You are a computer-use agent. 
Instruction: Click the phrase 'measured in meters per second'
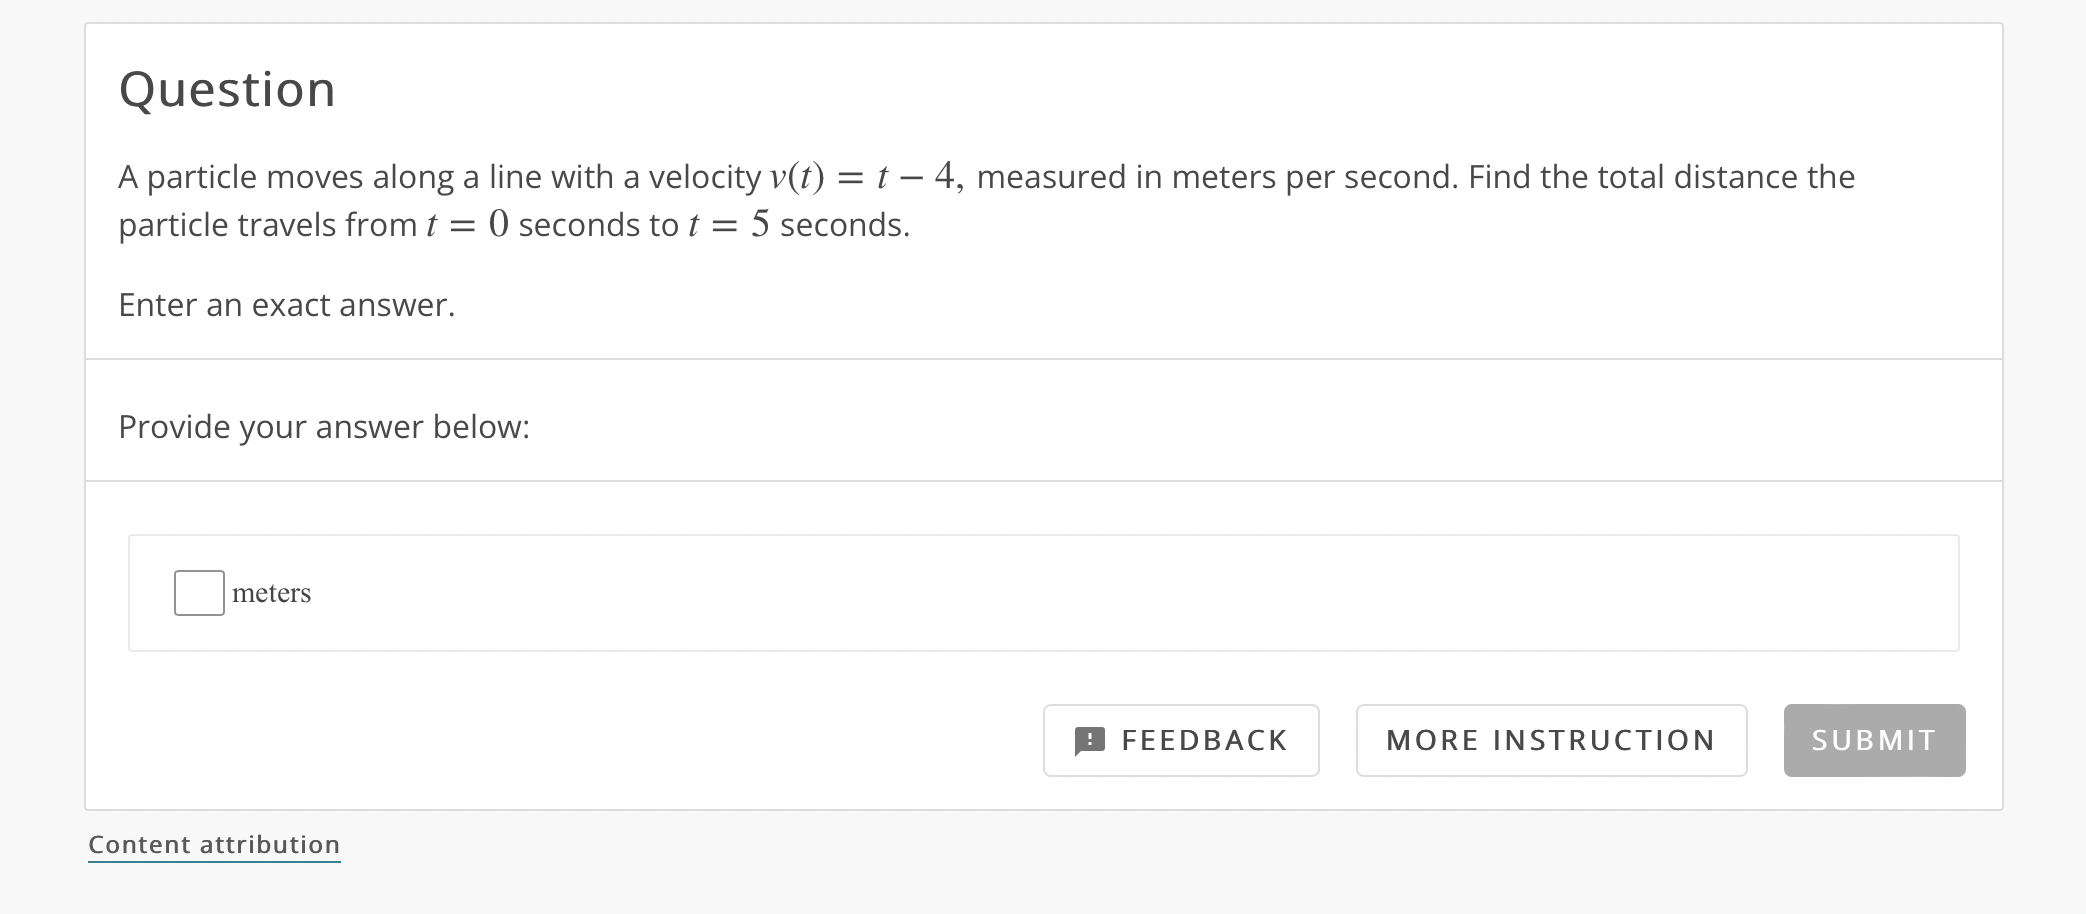click(1216, 177)
